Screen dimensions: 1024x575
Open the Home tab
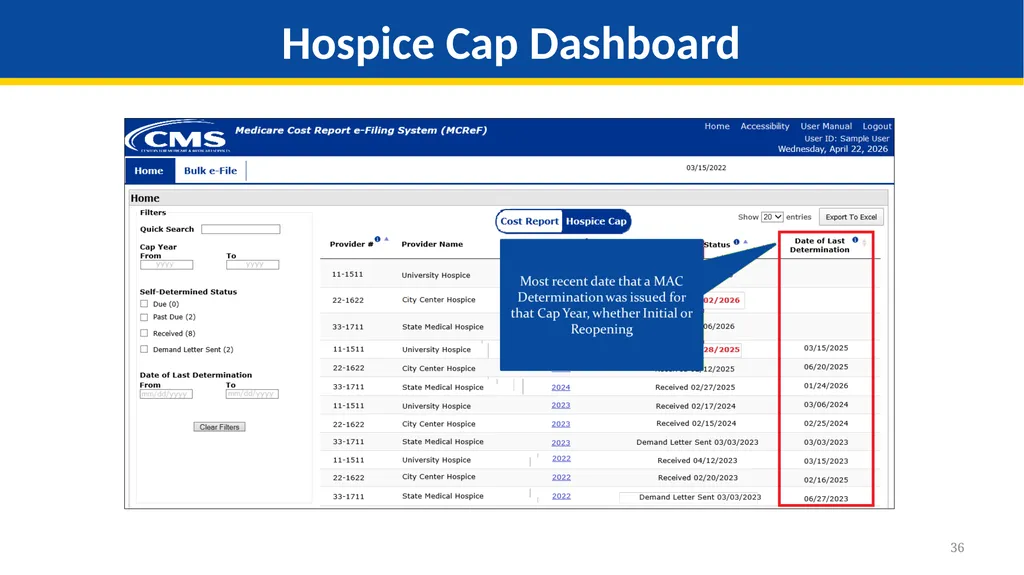pos(149,171)
